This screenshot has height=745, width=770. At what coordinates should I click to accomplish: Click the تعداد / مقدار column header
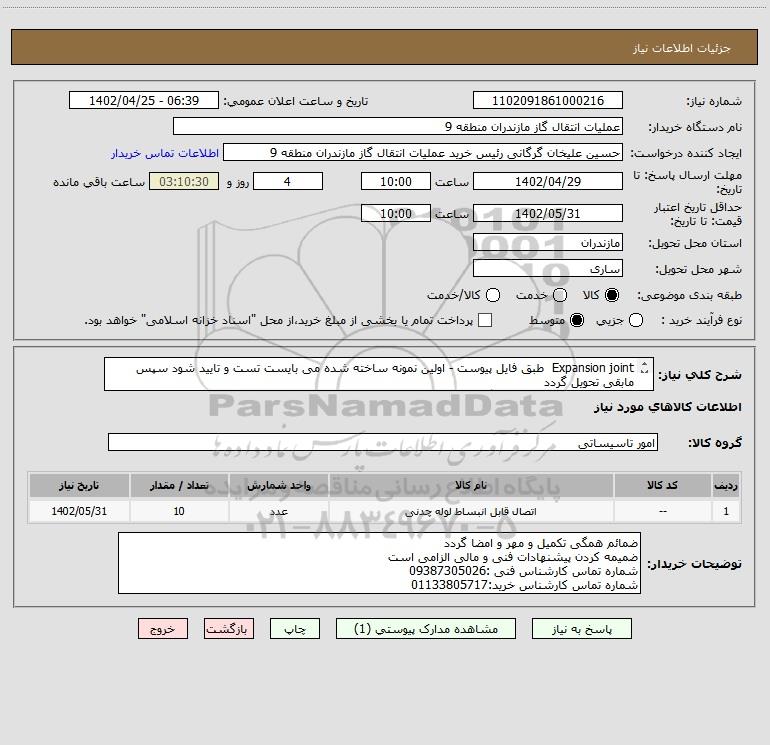[x=179, y=486]
